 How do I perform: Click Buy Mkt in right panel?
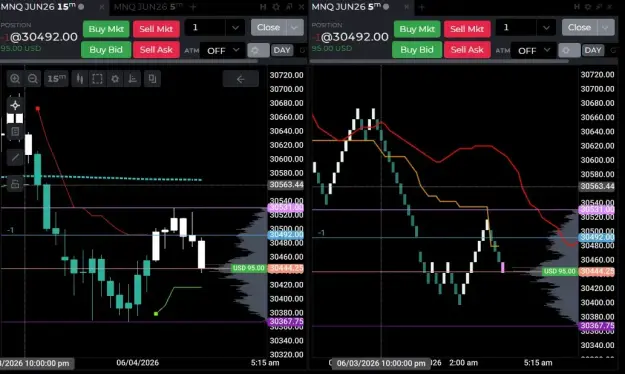coord(417,29)
